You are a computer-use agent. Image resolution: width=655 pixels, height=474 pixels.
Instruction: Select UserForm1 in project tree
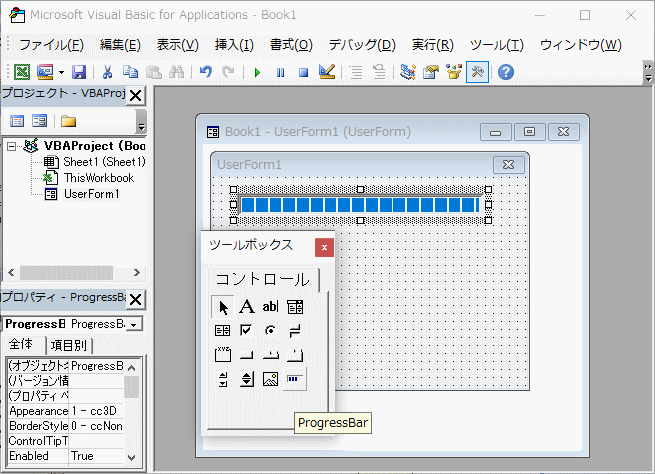[x=82, y=194]
